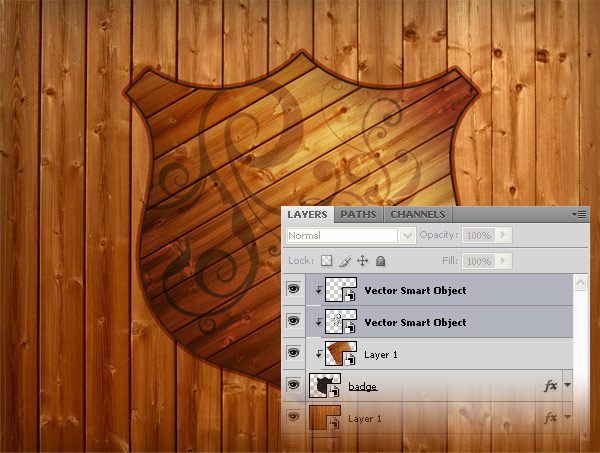Click the fx icon on bottom Layer 1
The width and height of the screenshot is (600, 453).
point(550,418)
